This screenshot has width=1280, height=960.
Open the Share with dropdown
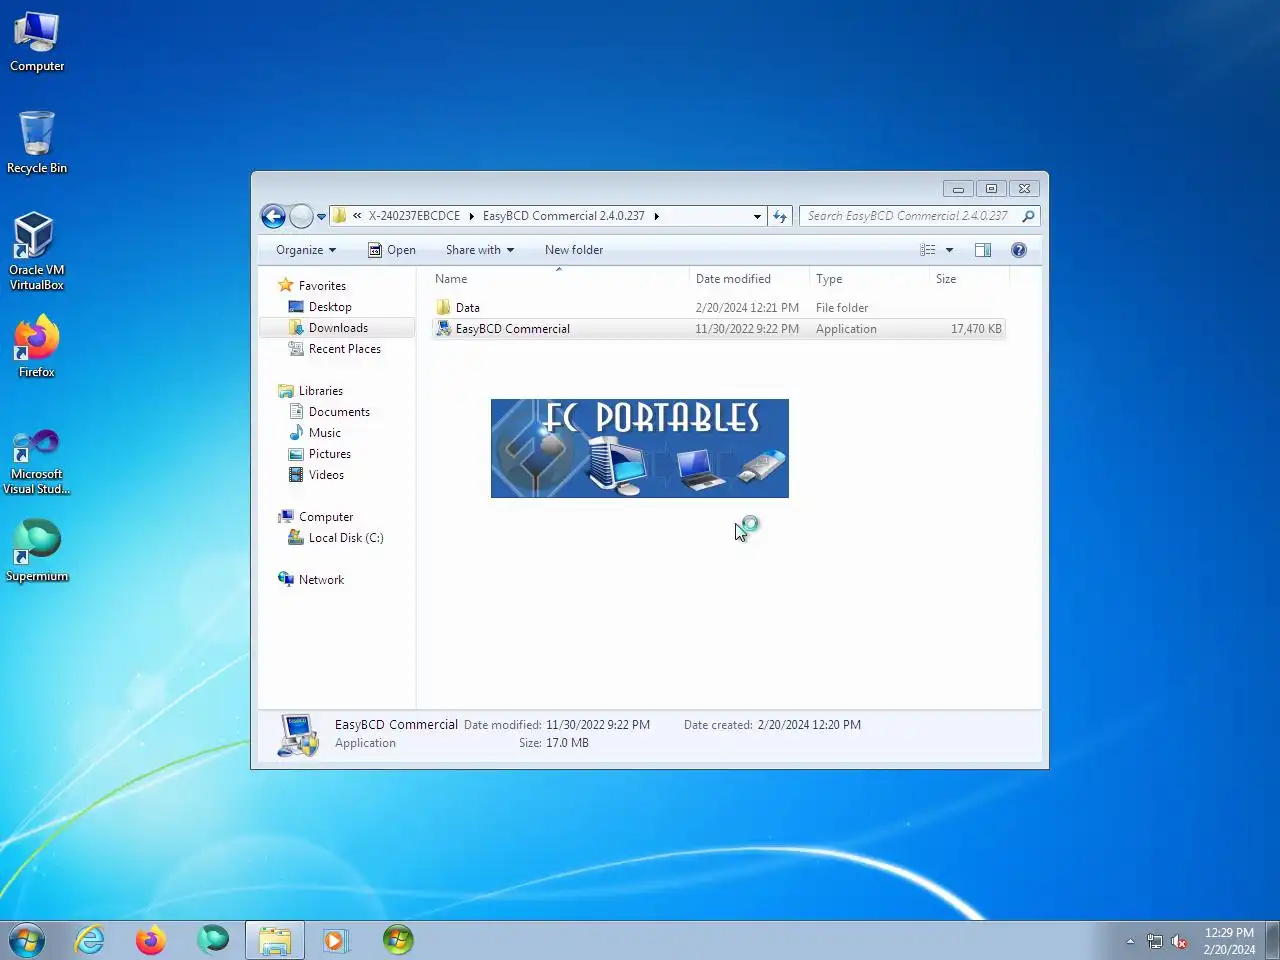coord(480,250)
